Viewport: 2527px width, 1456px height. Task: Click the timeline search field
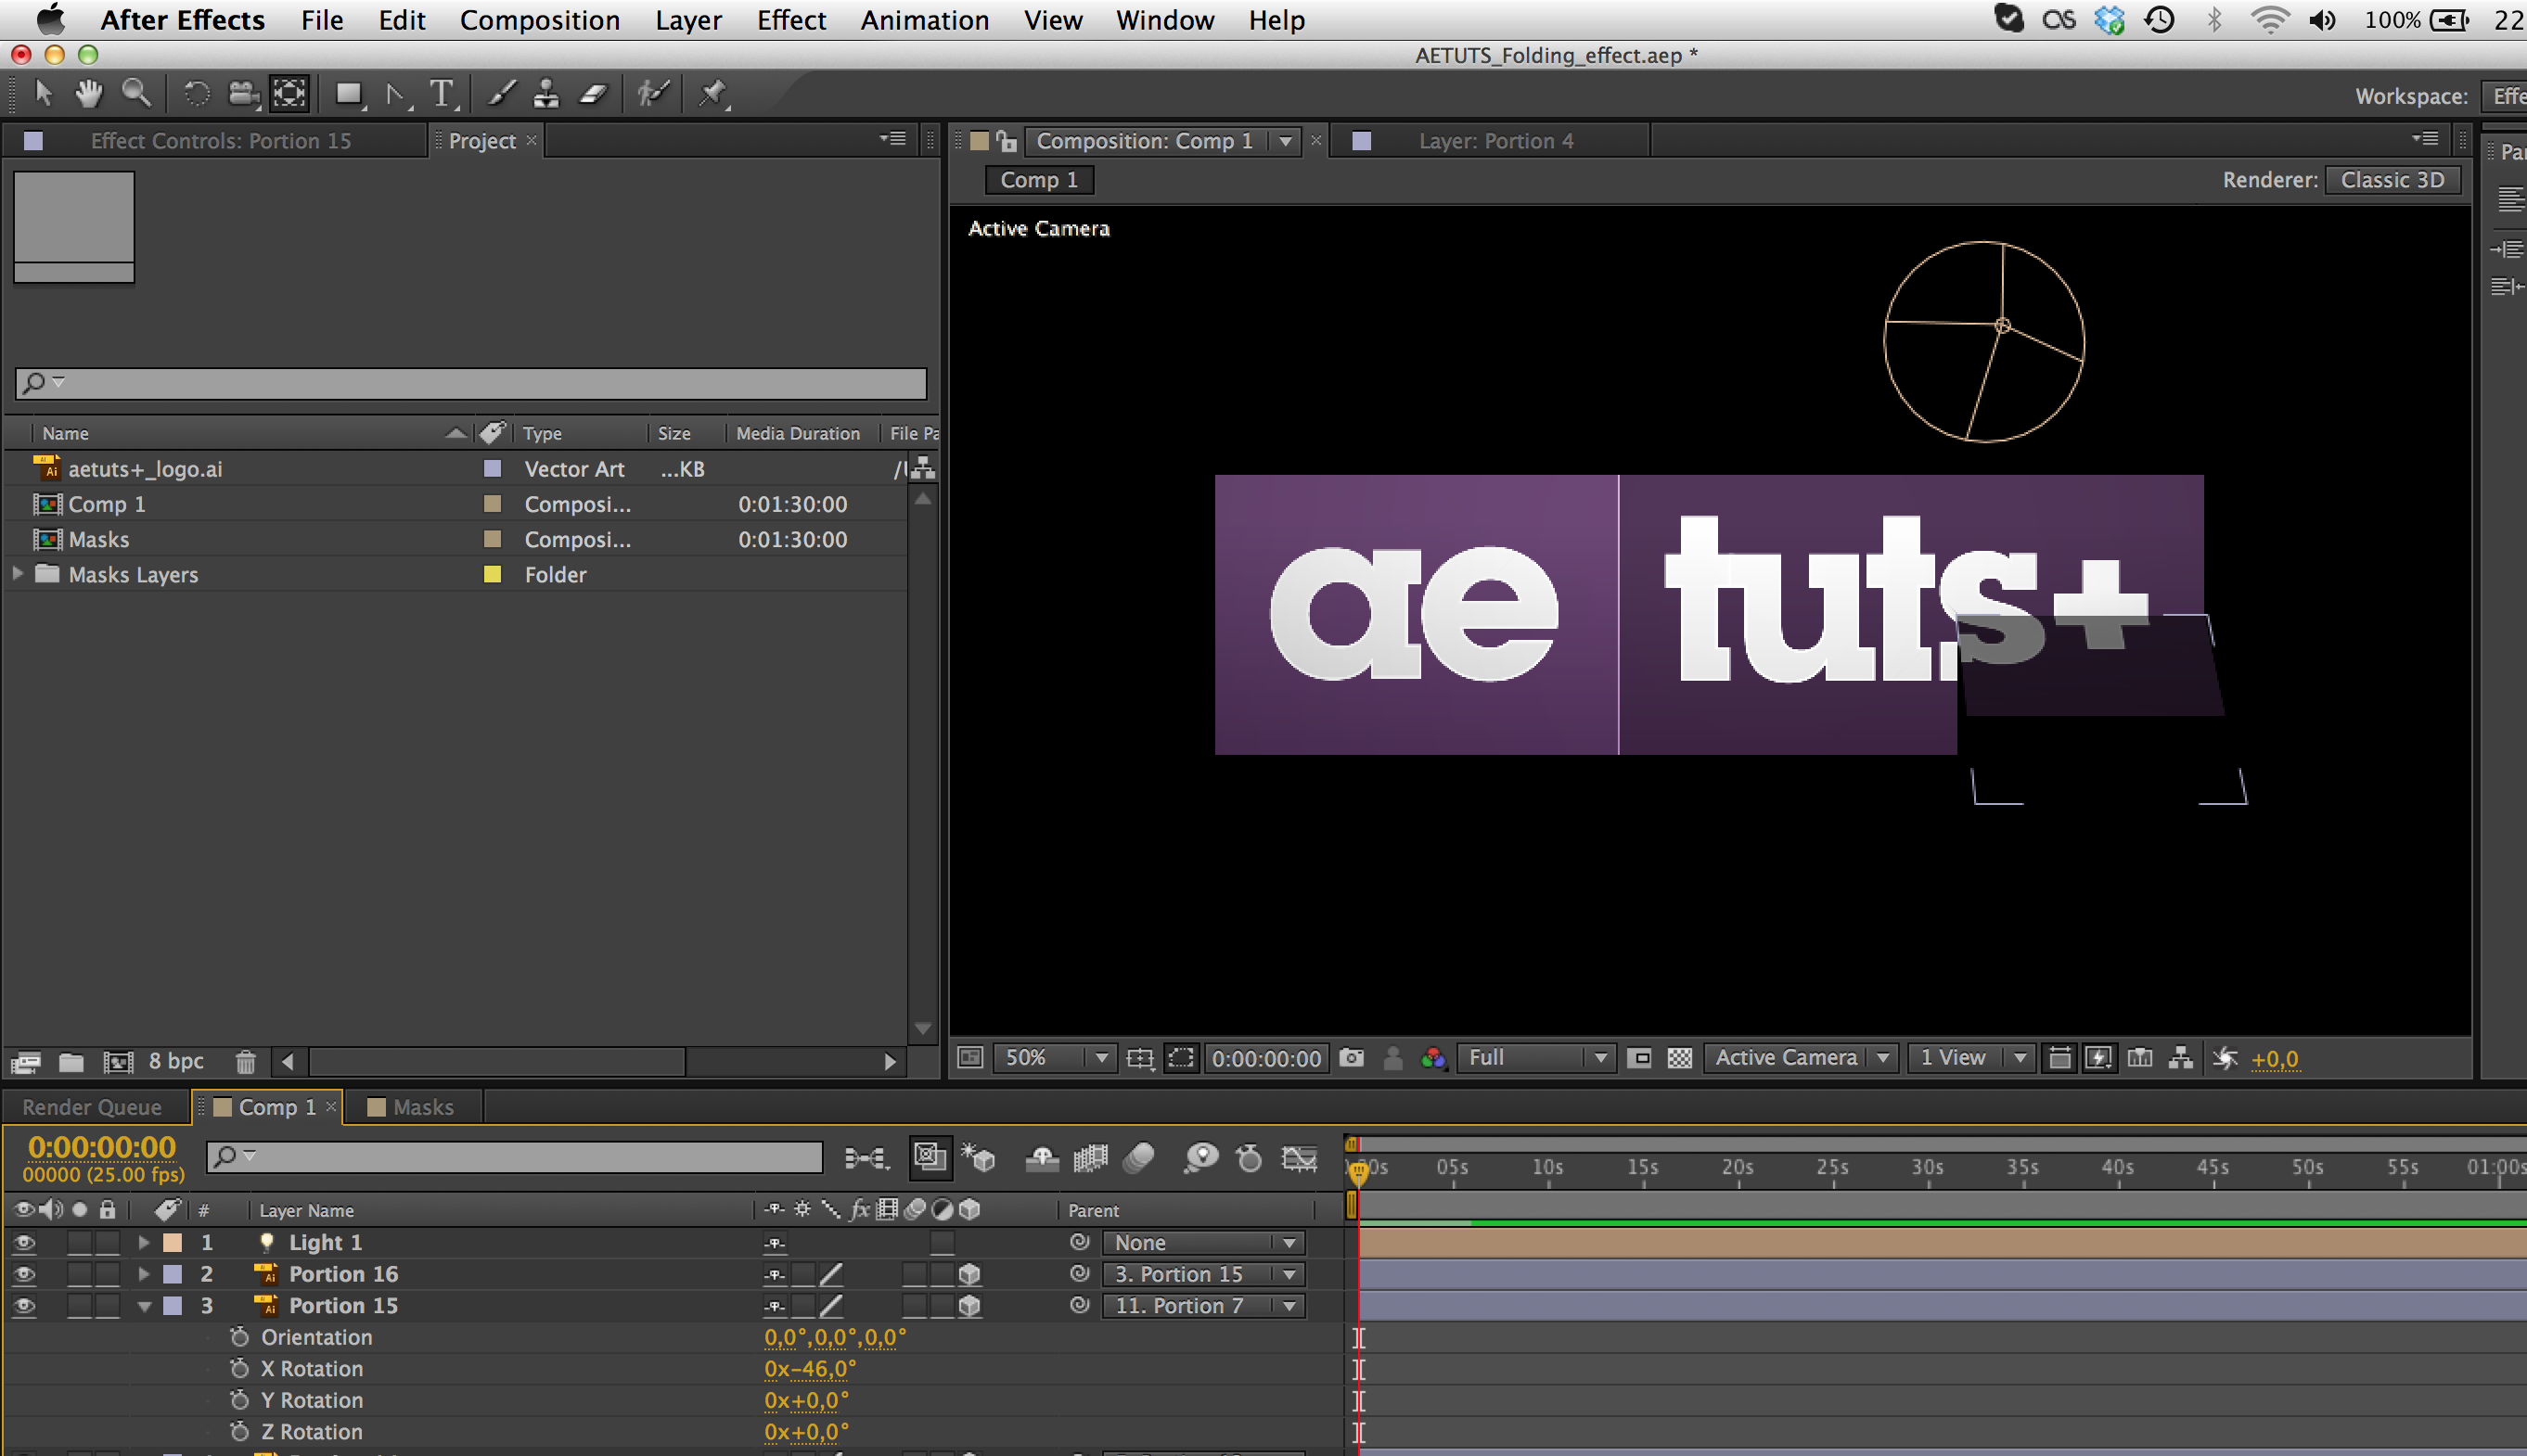(x=514, y=1157)
